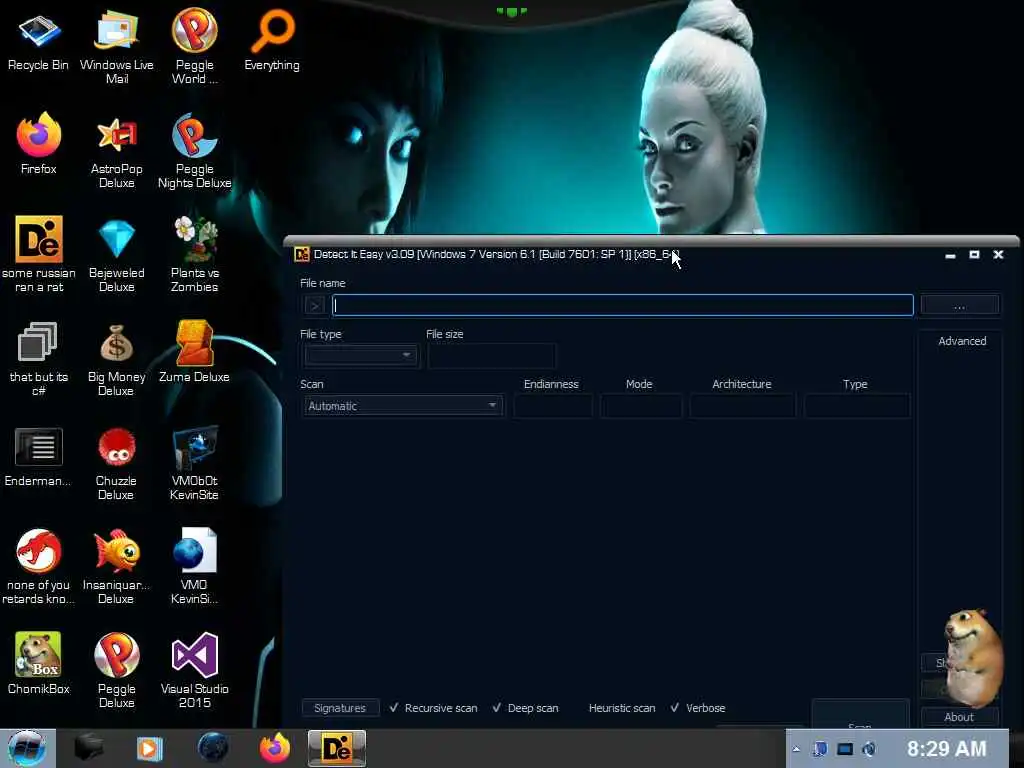Select 'some russian ran a rat' icon

[39, 255]
